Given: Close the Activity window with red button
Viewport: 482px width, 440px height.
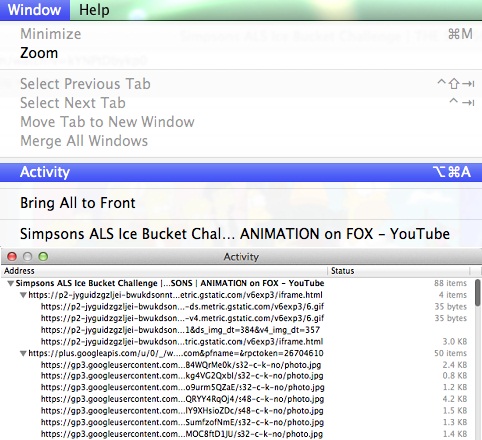Looking at the screenshot, I should point(12,256).
